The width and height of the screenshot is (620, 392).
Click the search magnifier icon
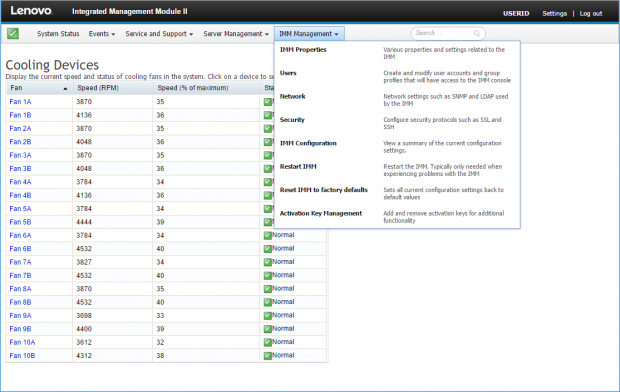pos(477,34)
